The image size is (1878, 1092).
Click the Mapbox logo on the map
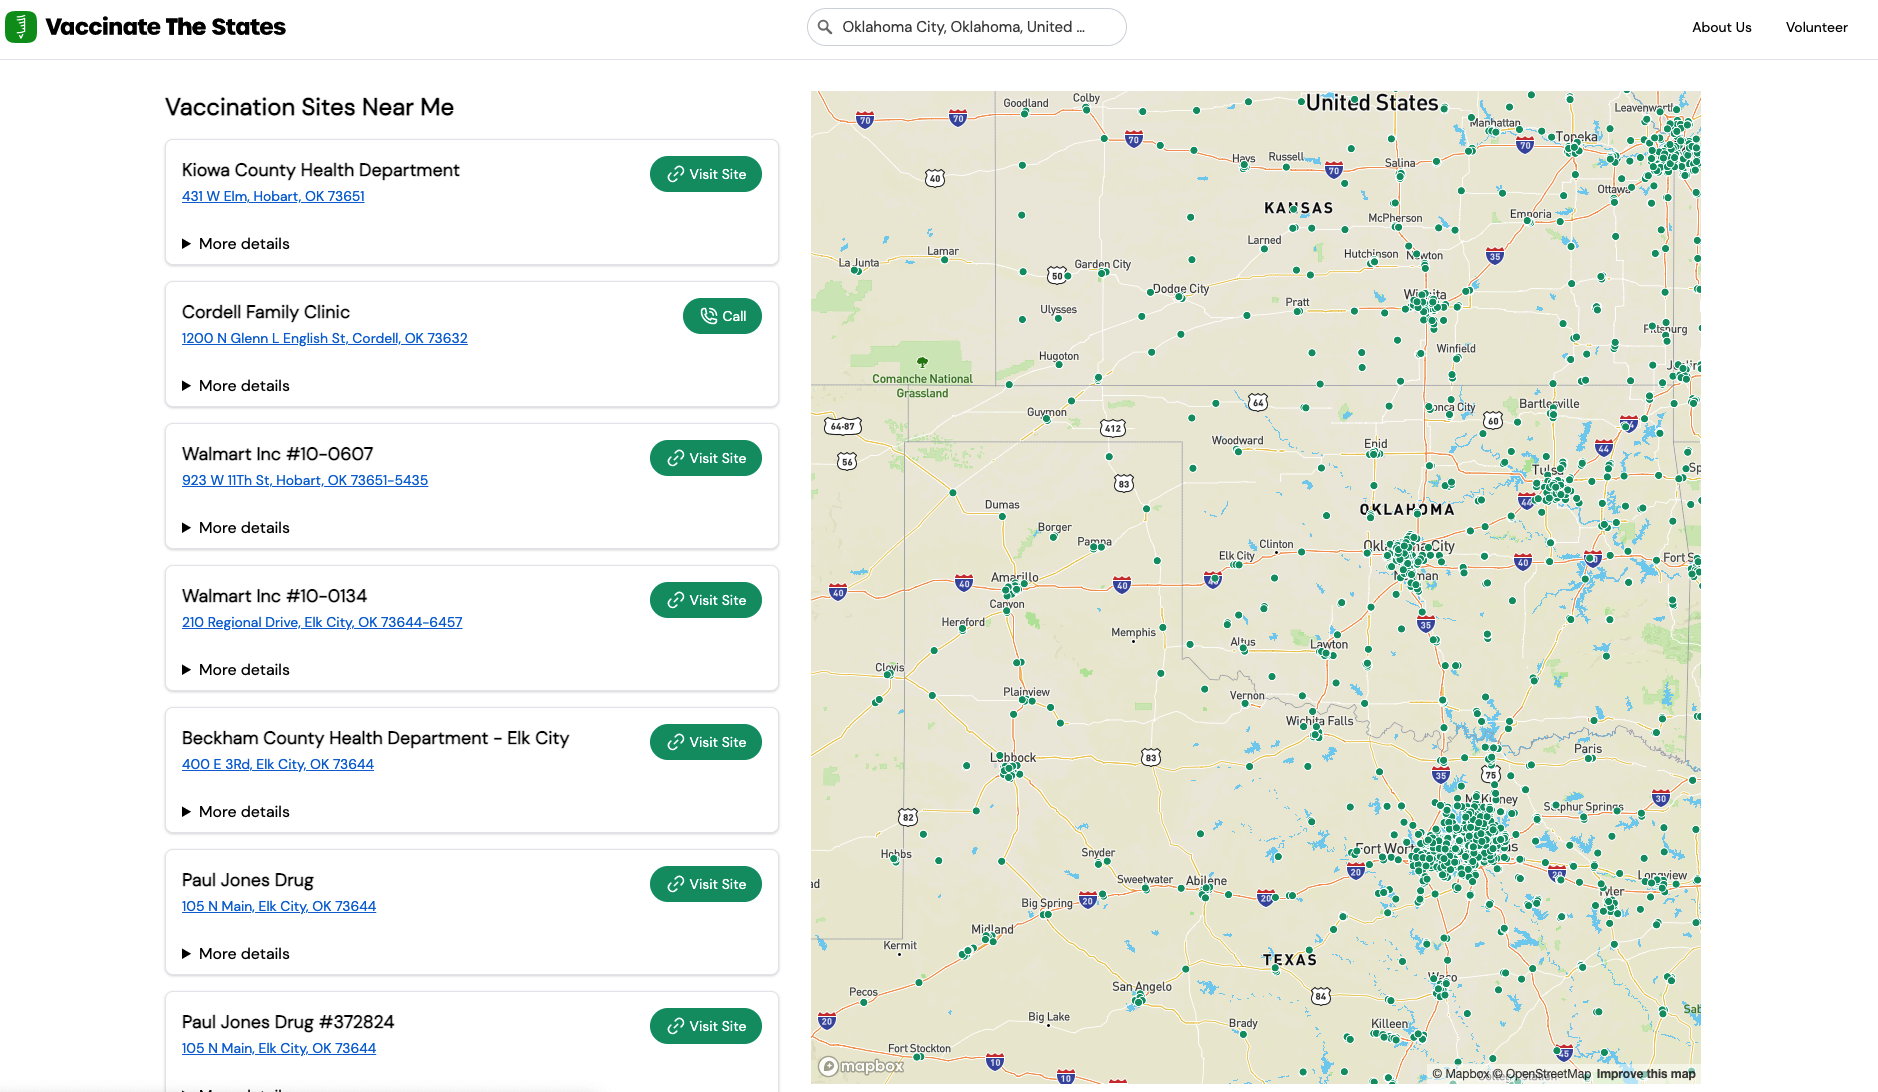tap(862, 1066)
